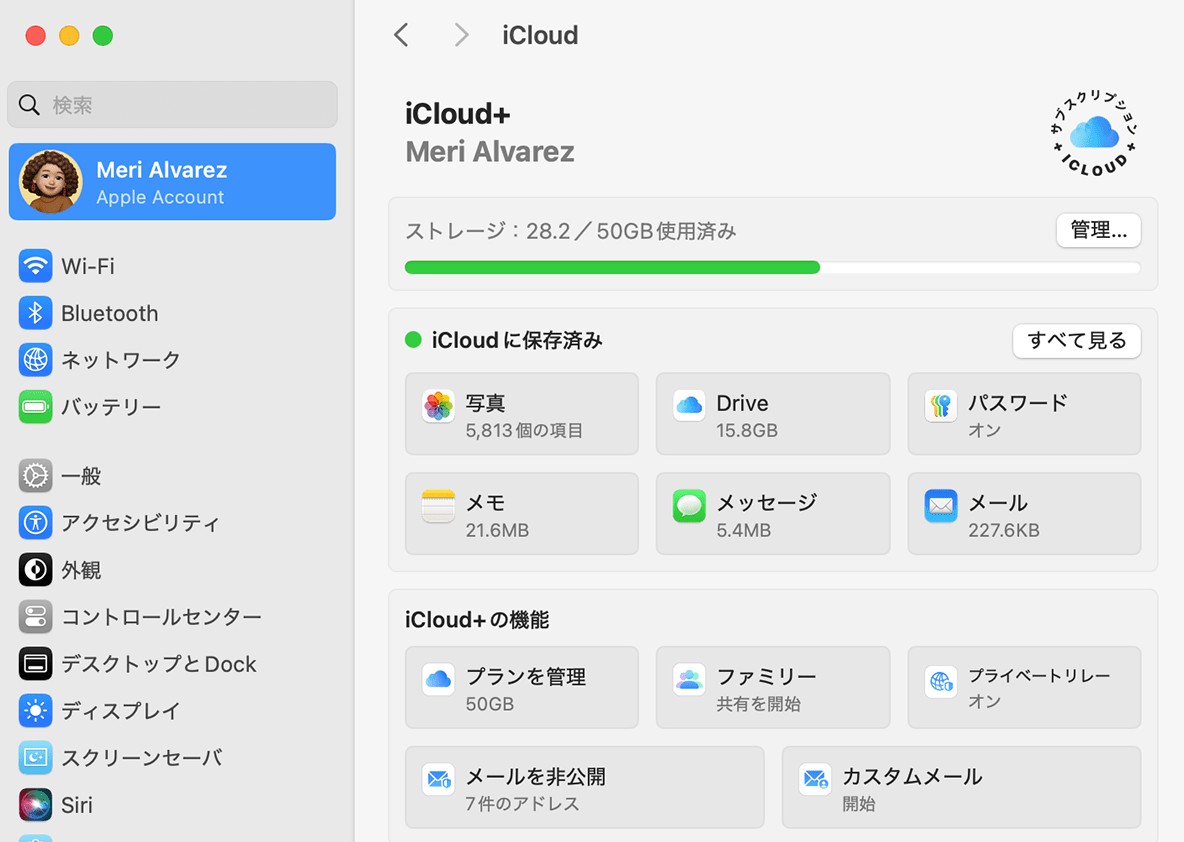Open プランを管理 cloud icon
Viewport: 1184px width, 842px height.
click(x=438, y=680)
